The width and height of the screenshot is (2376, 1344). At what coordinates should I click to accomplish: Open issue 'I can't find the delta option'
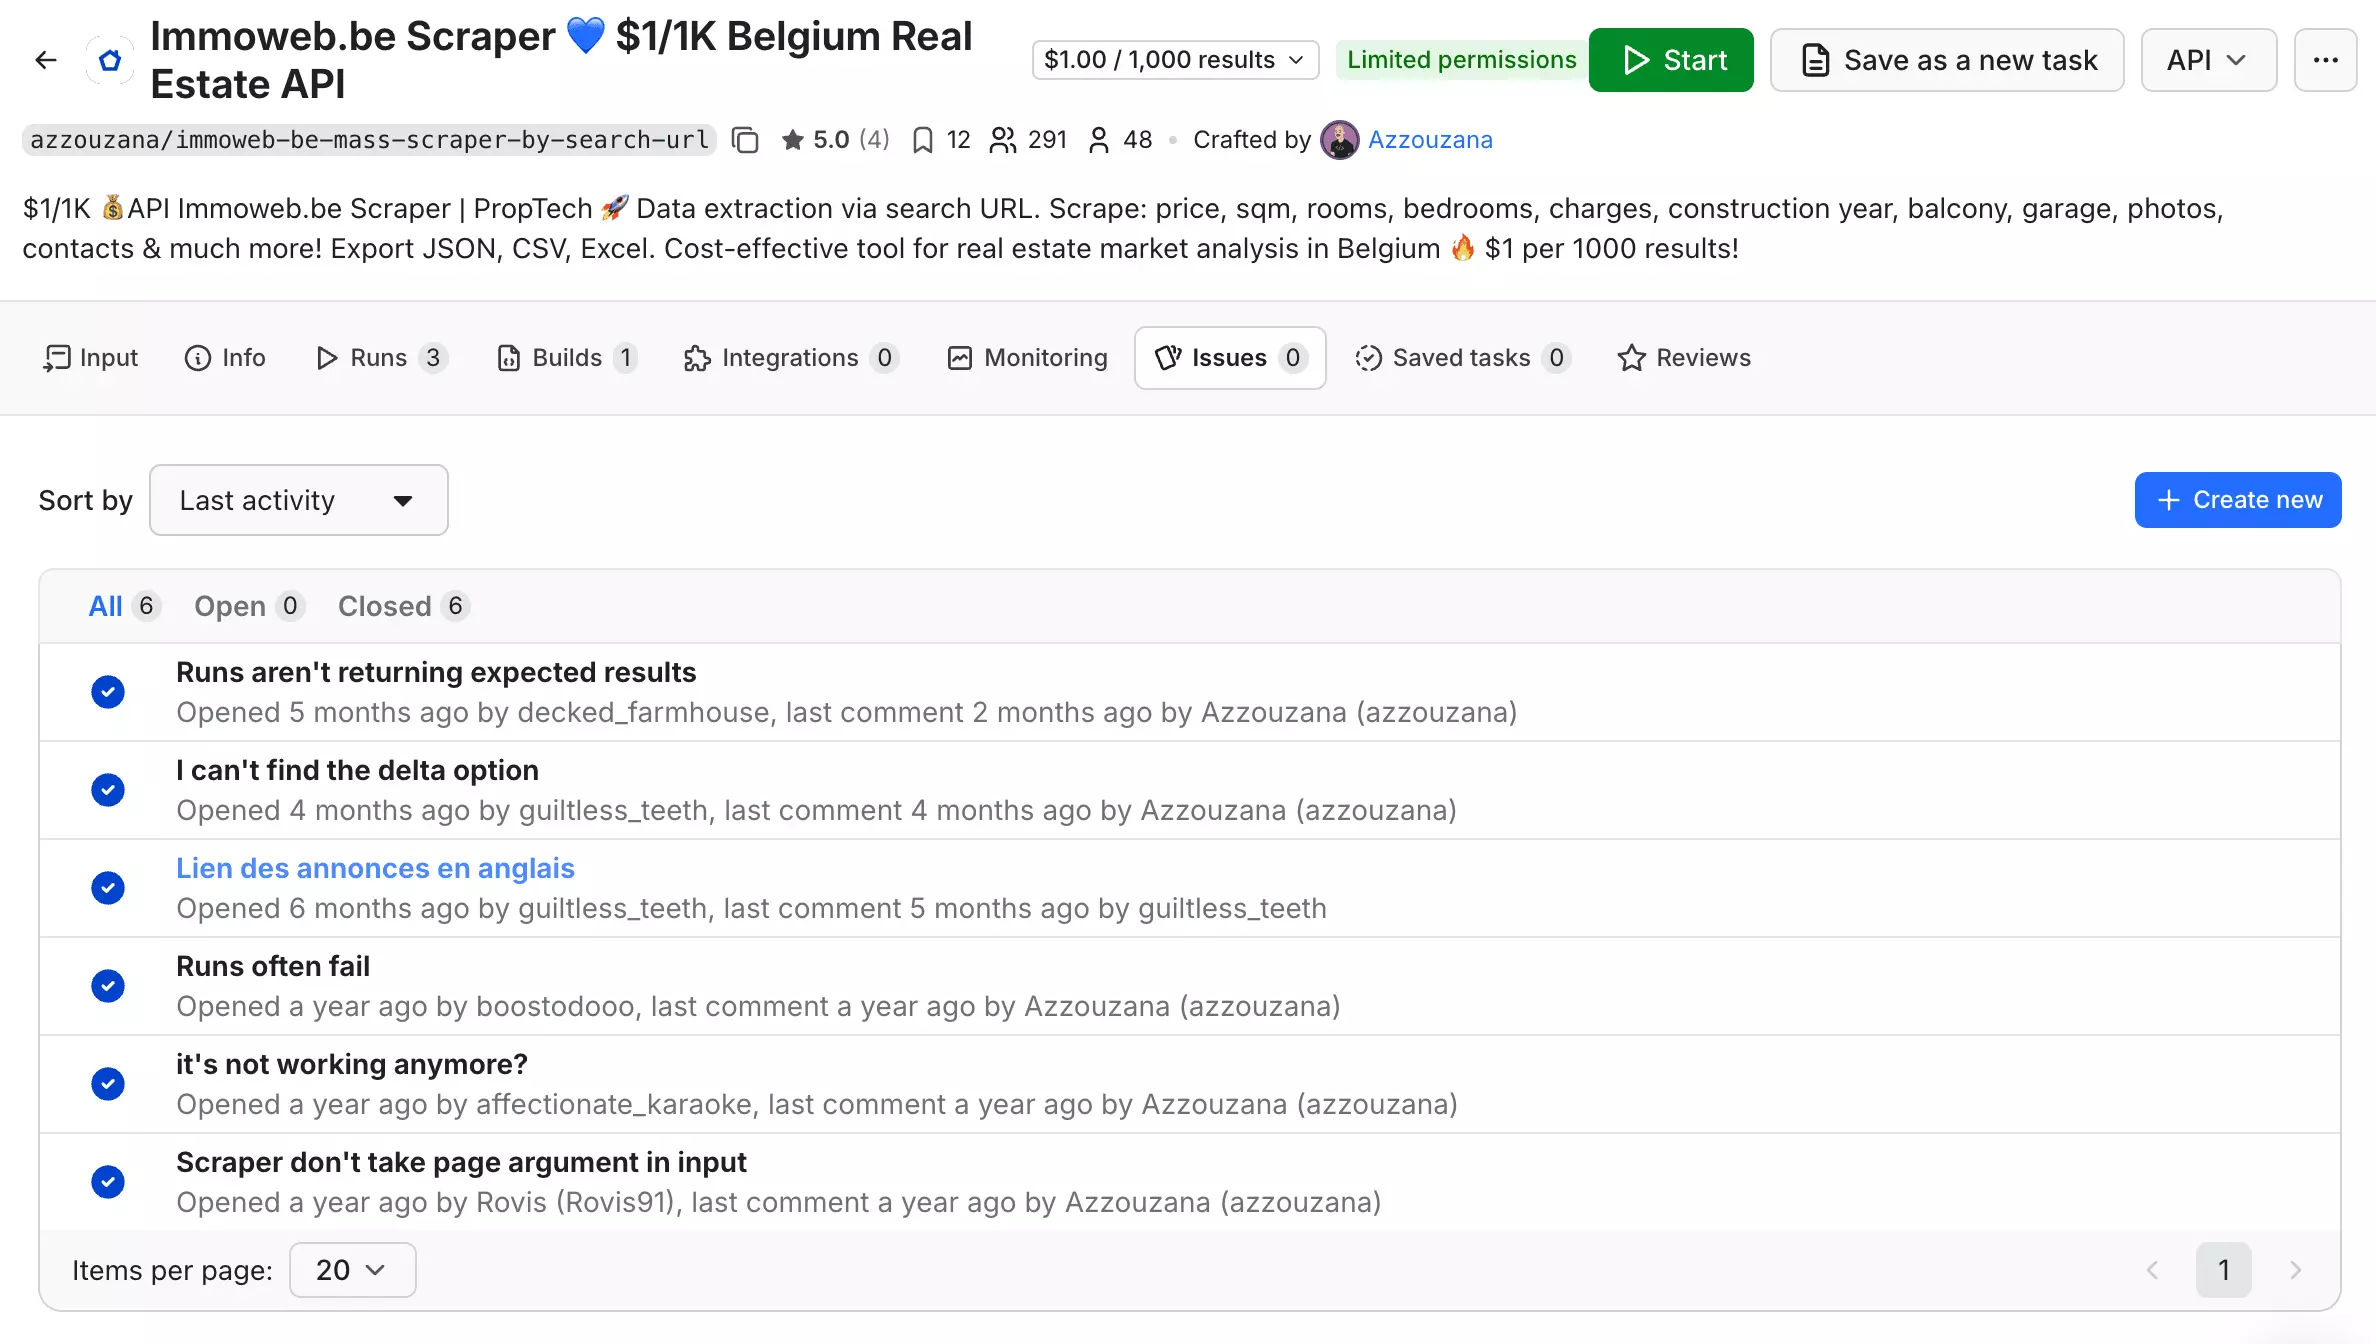pos(357,770)
